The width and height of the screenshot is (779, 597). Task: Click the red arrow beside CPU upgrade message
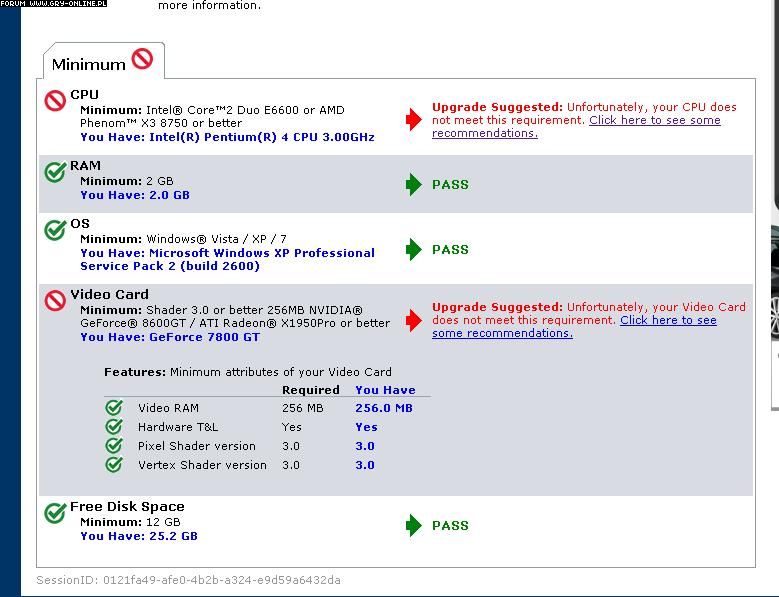[x=413, y=119]
